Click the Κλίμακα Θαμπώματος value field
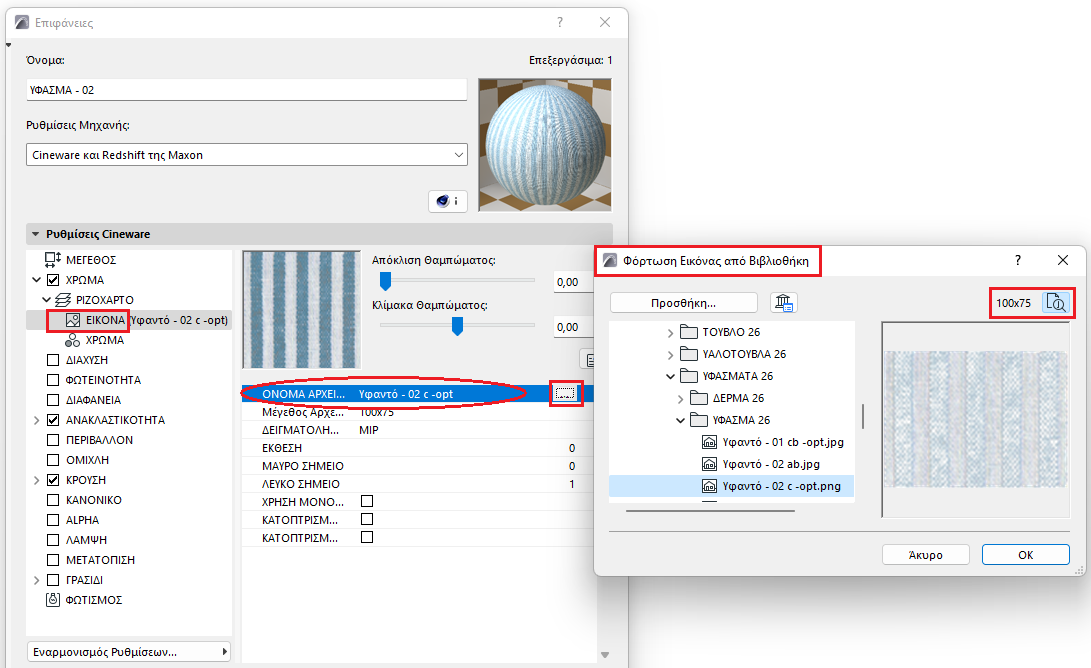The height and width of the screenshot is (668, 1091). click(573, 327)
